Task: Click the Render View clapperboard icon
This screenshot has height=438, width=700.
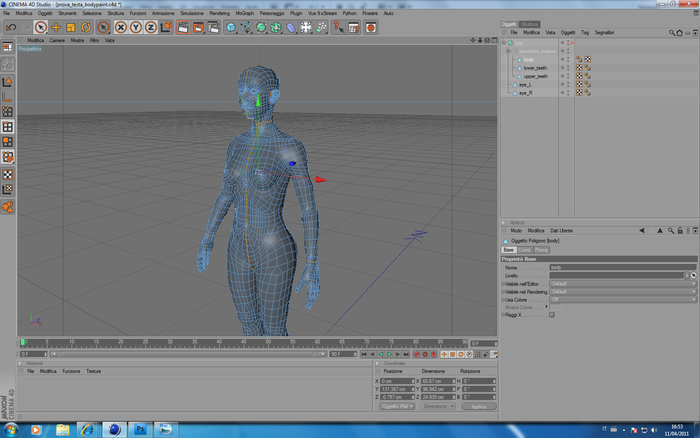Action: (x=183, y=28)
